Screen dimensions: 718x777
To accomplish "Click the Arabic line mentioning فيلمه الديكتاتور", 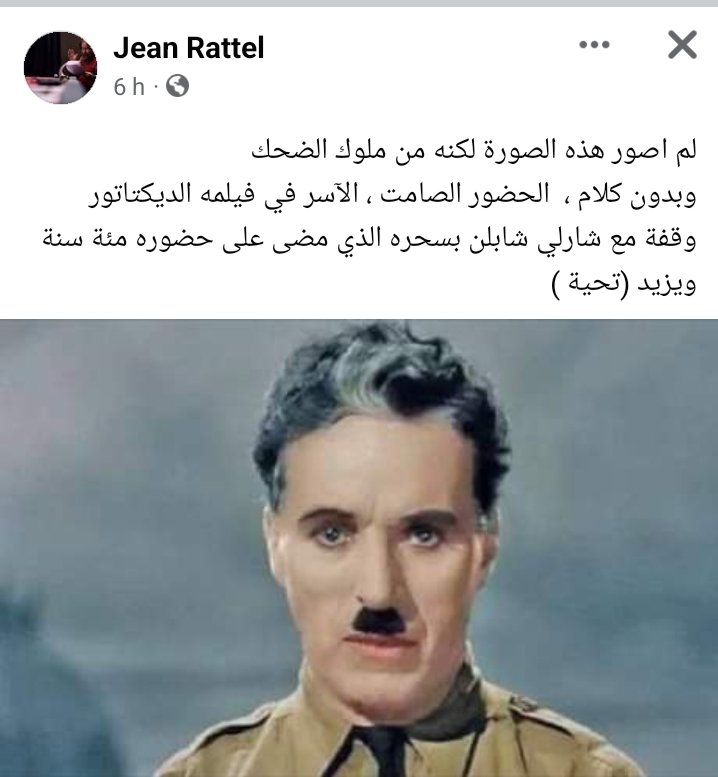I will [x=392, y=195].
